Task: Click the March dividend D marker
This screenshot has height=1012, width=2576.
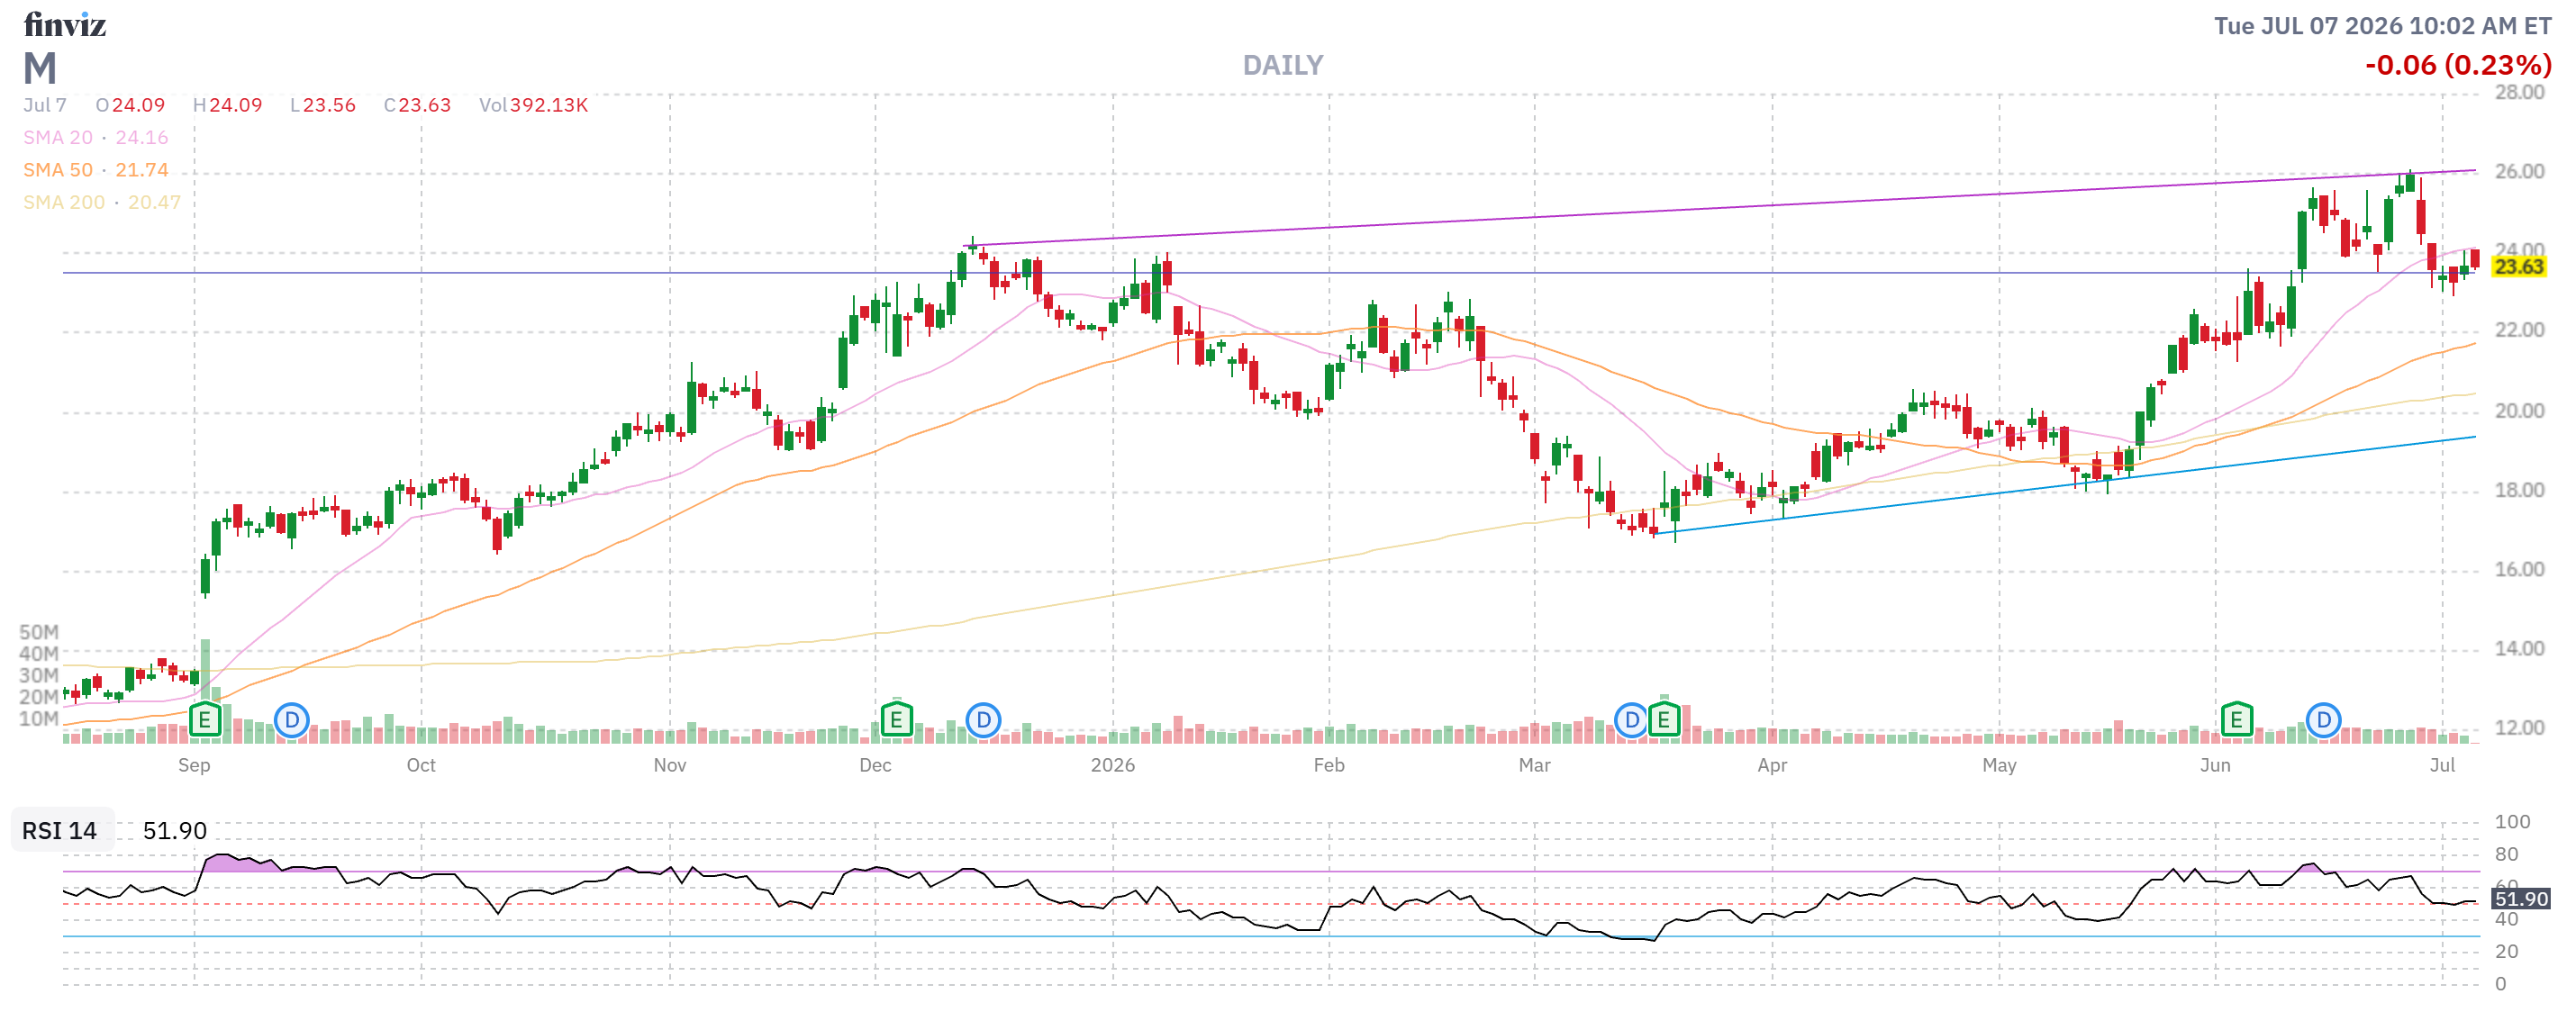Action: [1632, 719]
